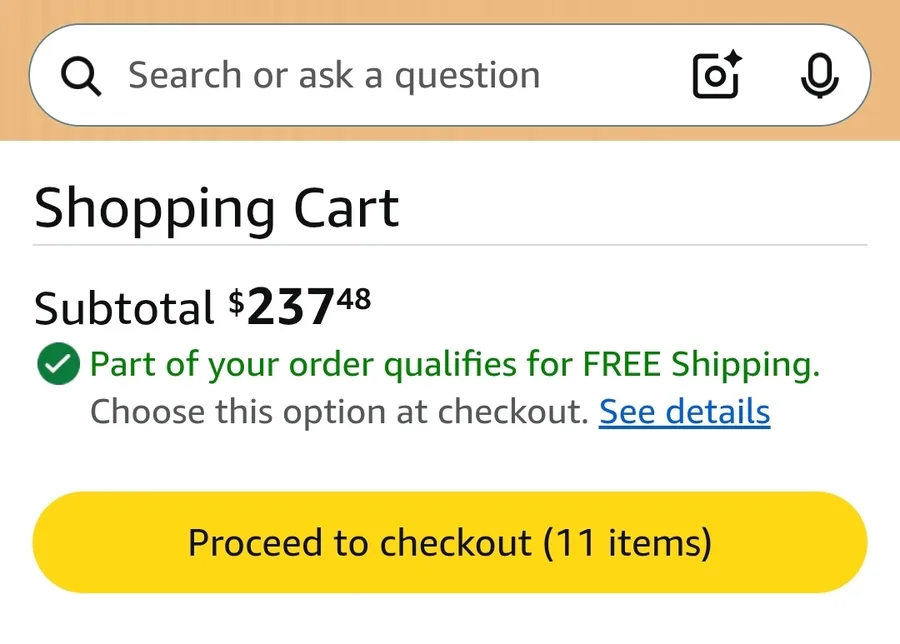Type in the search or ask field

click(400, 76)
